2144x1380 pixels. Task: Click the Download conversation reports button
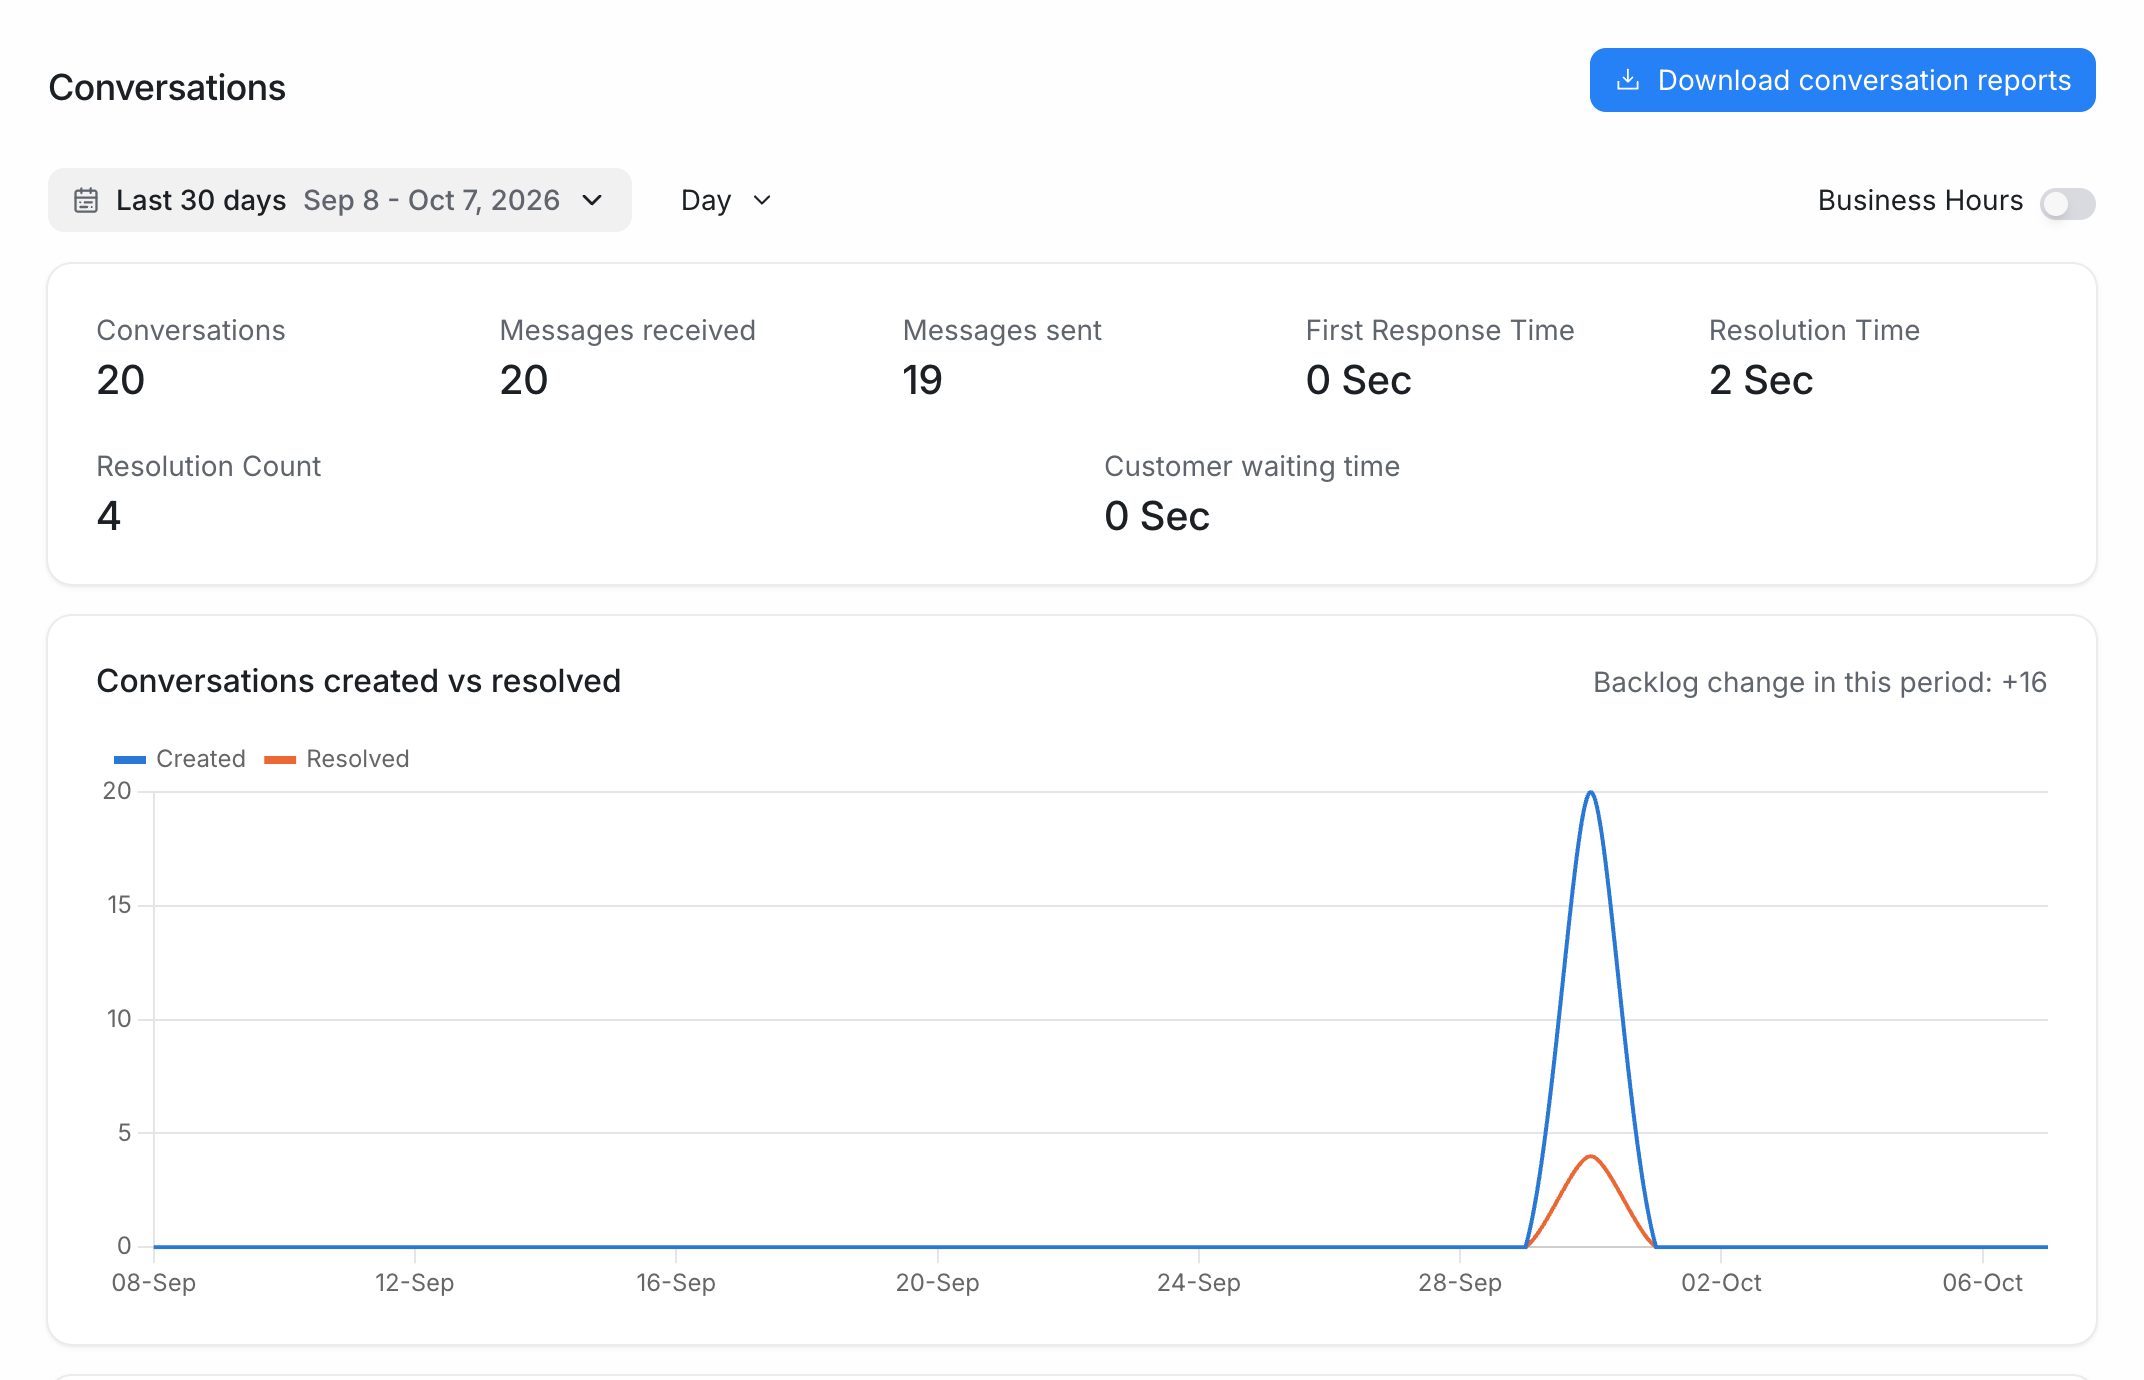point(1842,80)
